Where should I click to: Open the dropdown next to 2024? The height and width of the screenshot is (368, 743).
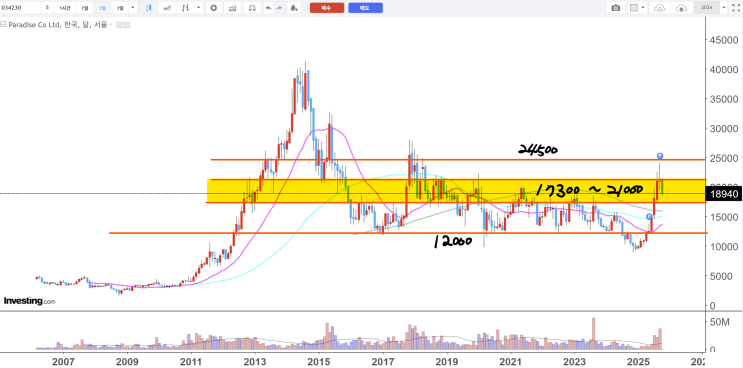[724, 8]
